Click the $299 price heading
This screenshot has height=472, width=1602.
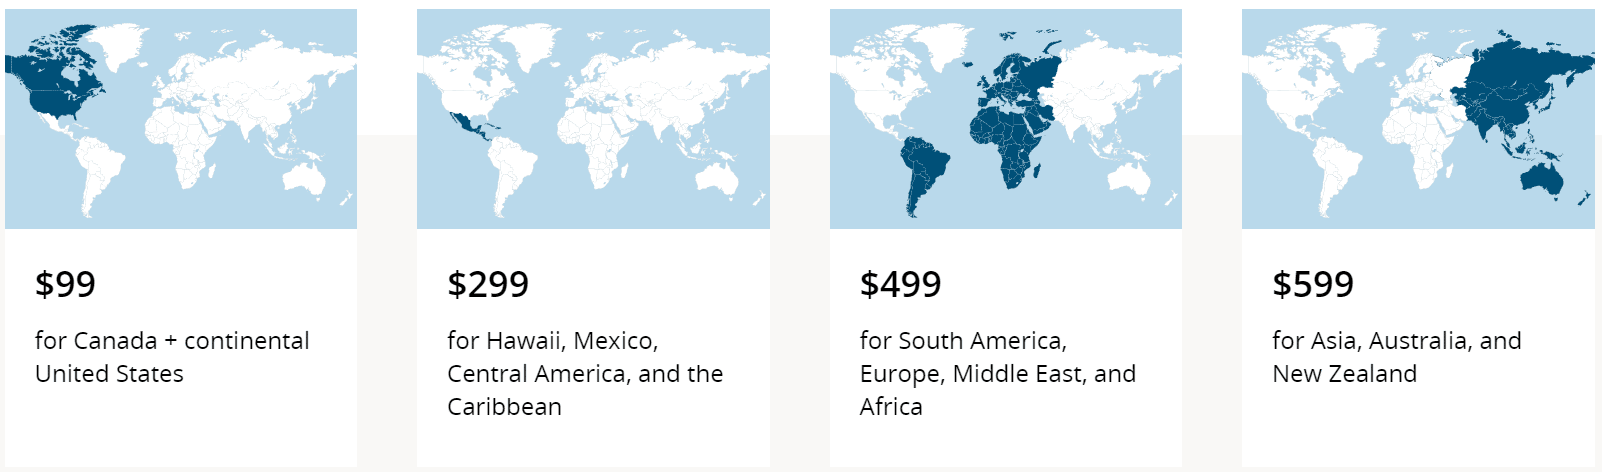[488, 285]
